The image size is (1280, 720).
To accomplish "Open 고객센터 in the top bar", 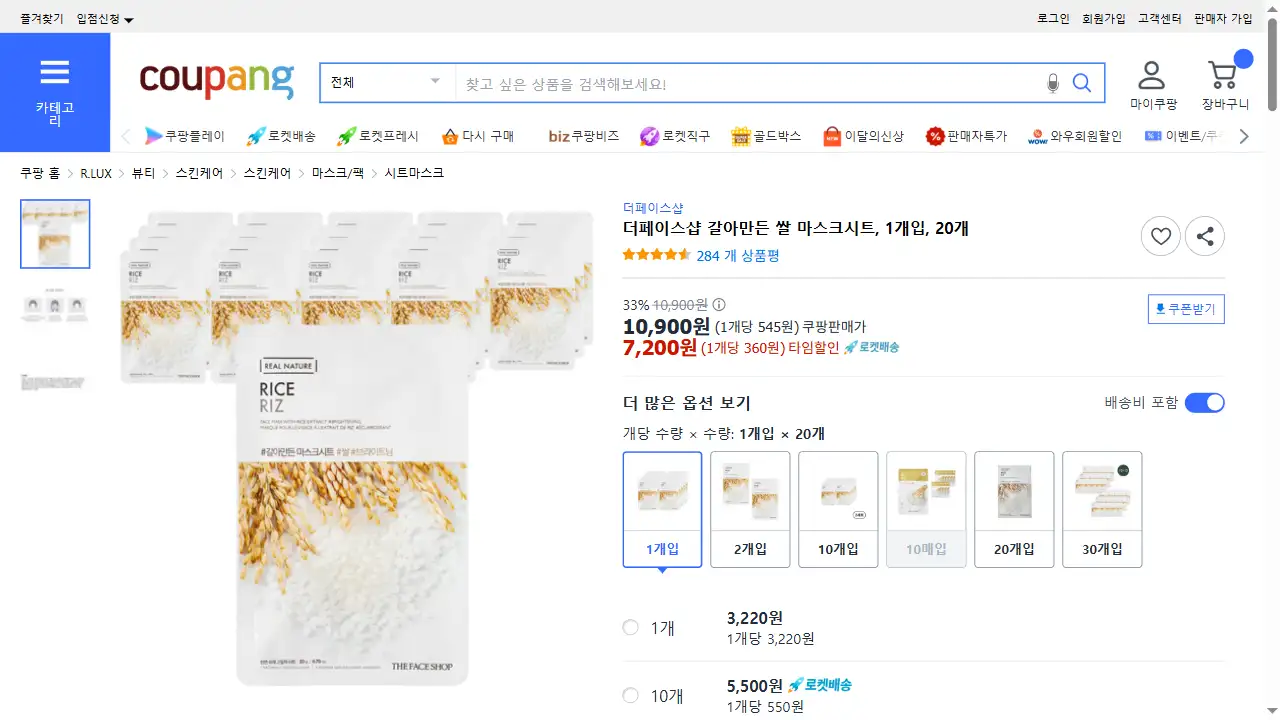I will [1160, 19].
